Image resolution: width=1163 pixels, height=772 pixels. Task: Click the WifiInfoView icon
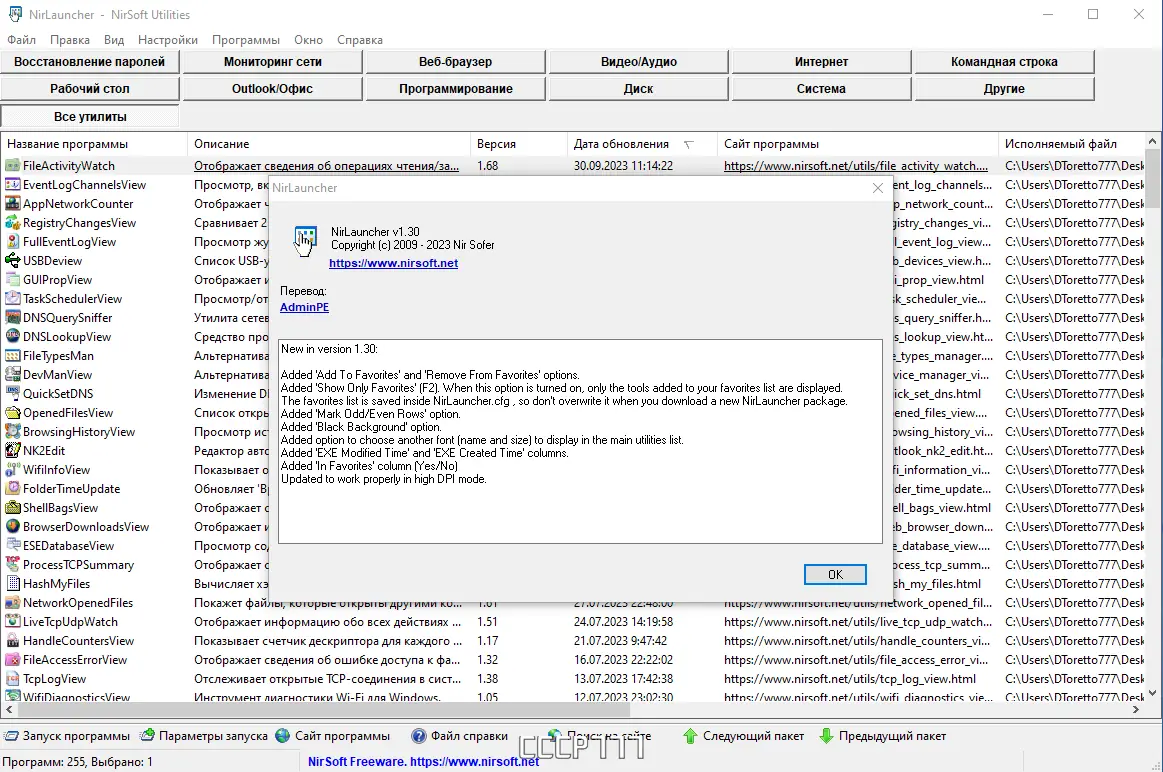pos(13,469)
